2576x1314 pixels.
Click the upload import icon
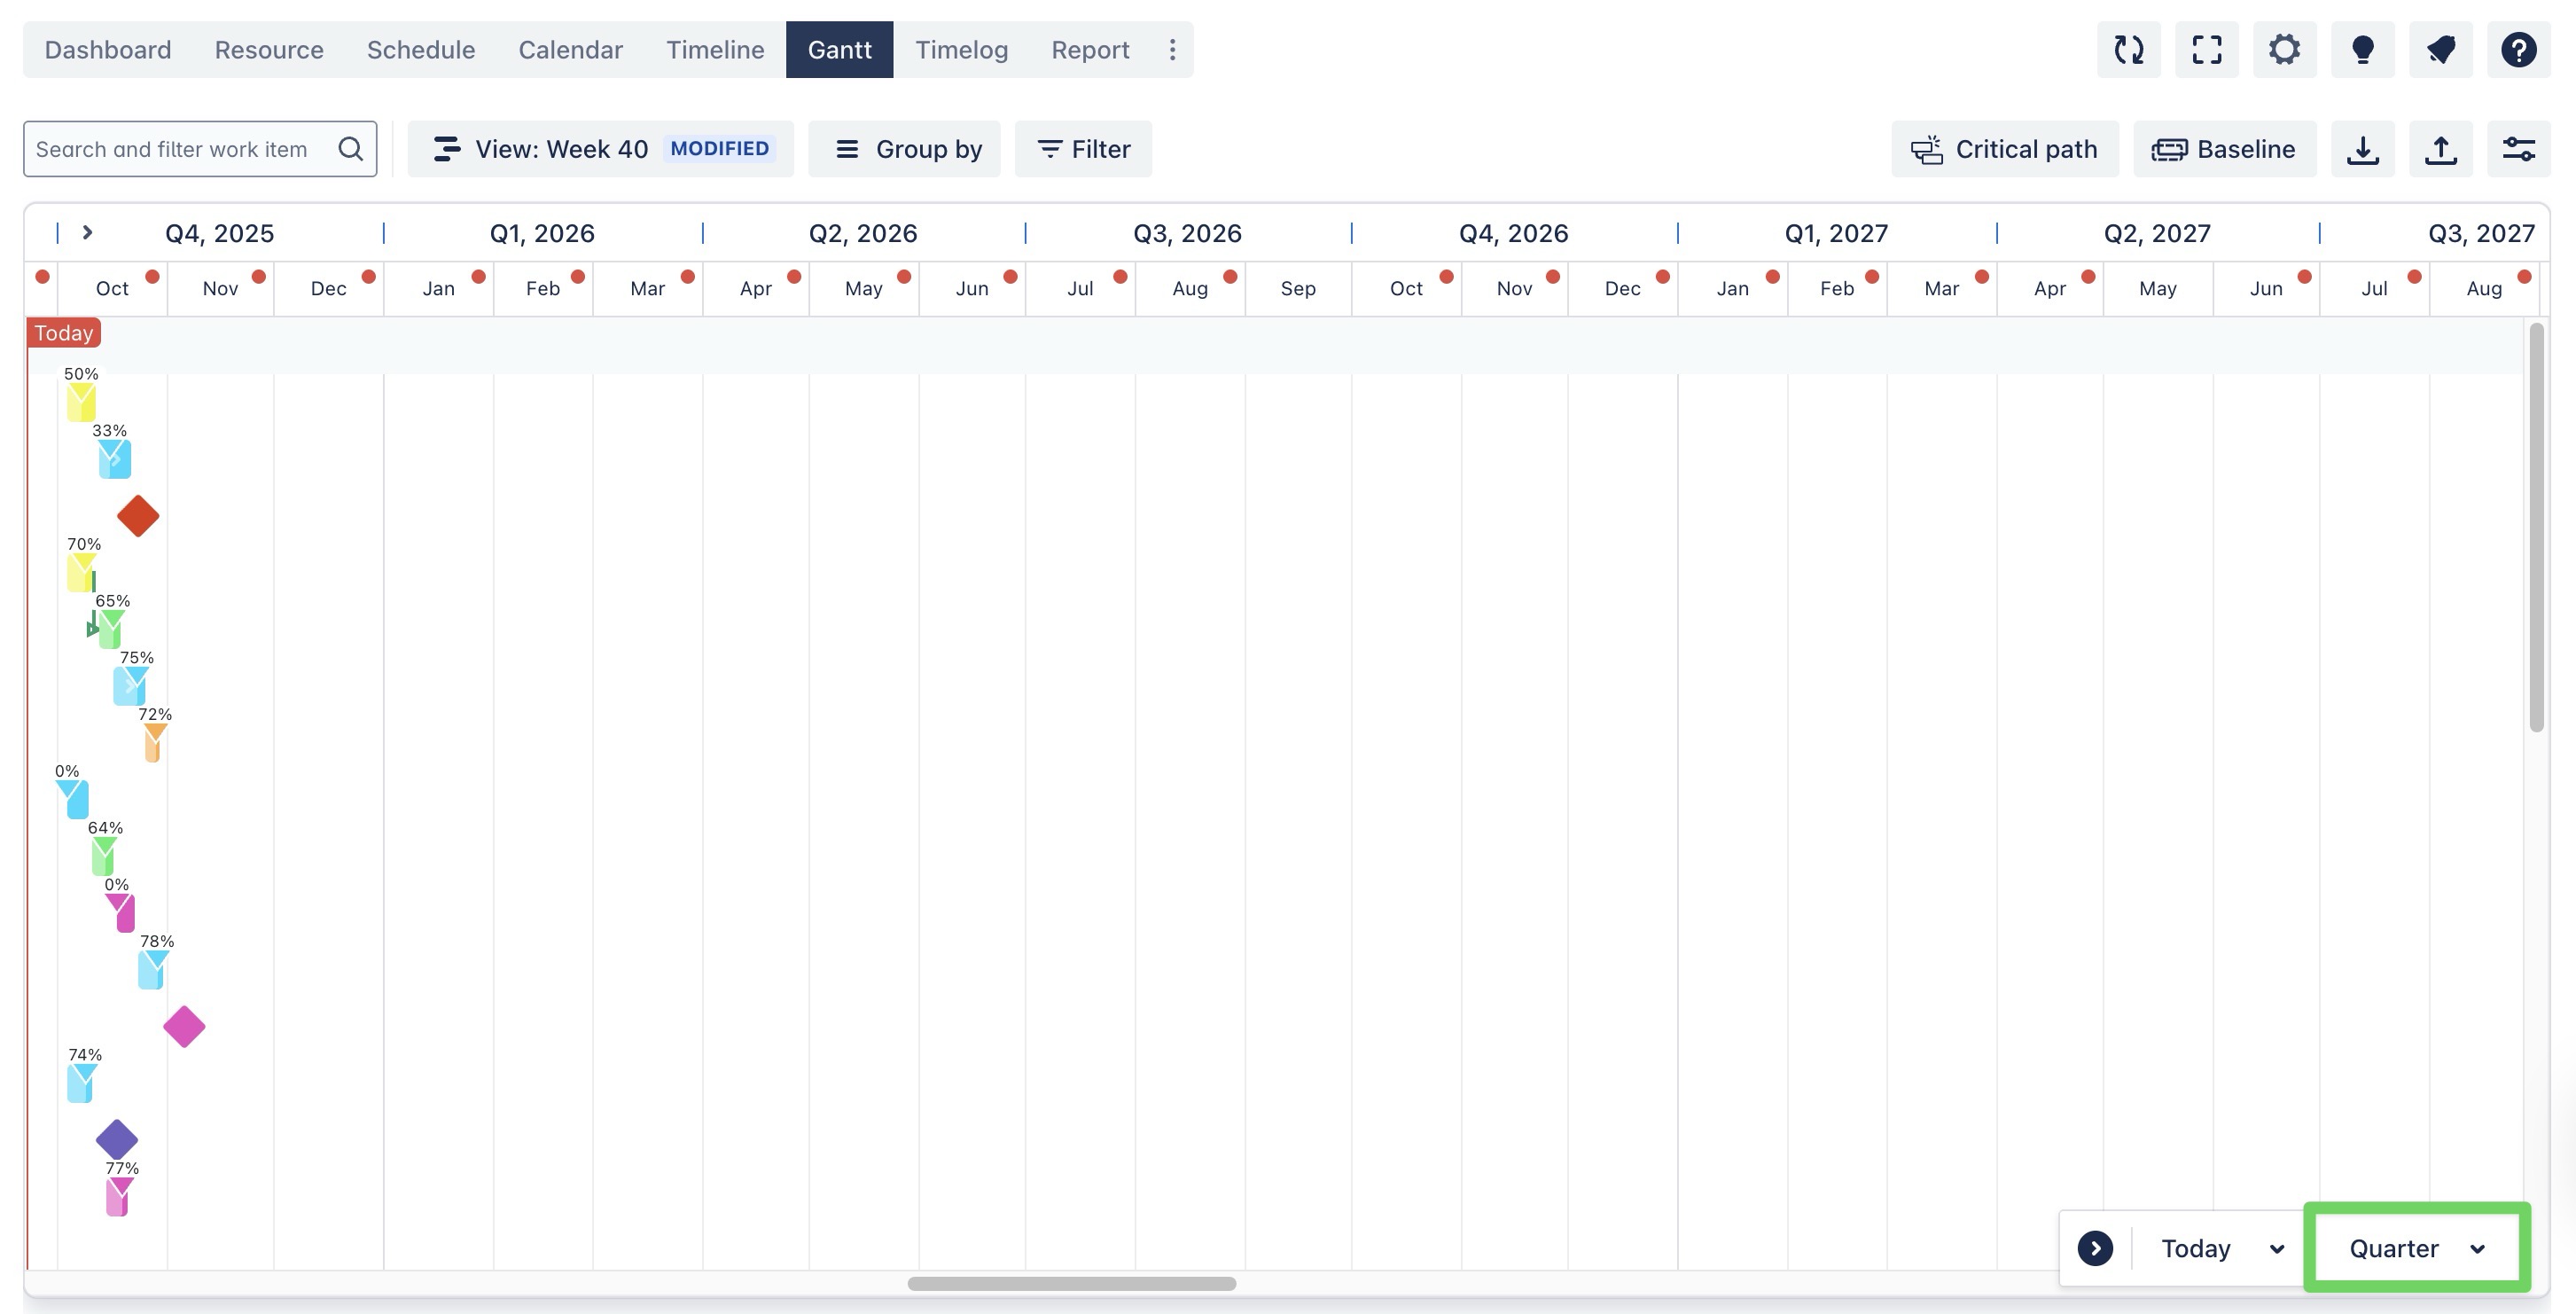coord(2440,149)
